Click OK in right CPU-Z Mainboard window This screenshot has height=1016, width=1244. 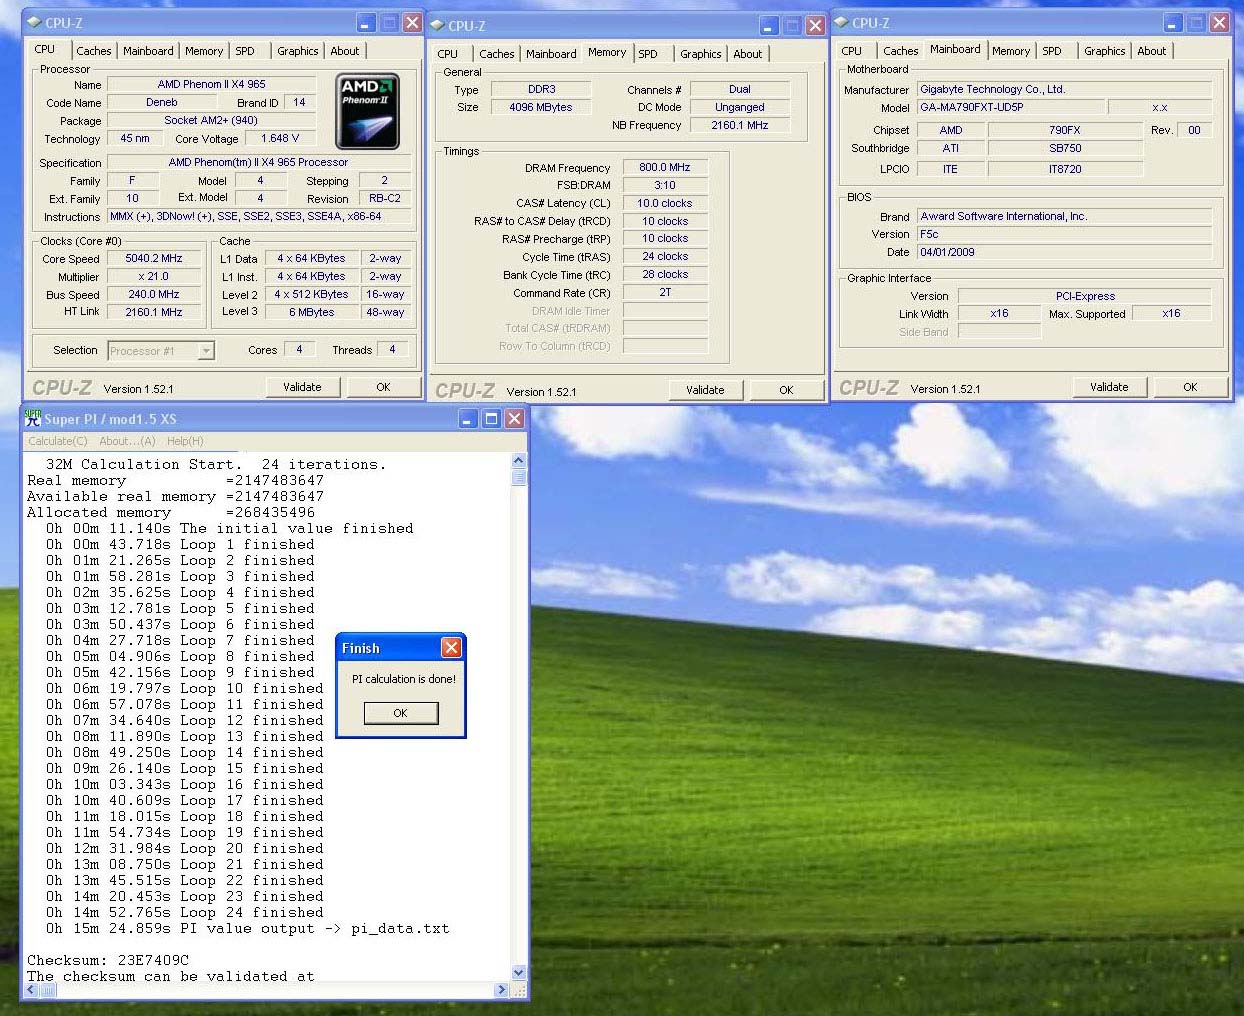coord(1190,387)
